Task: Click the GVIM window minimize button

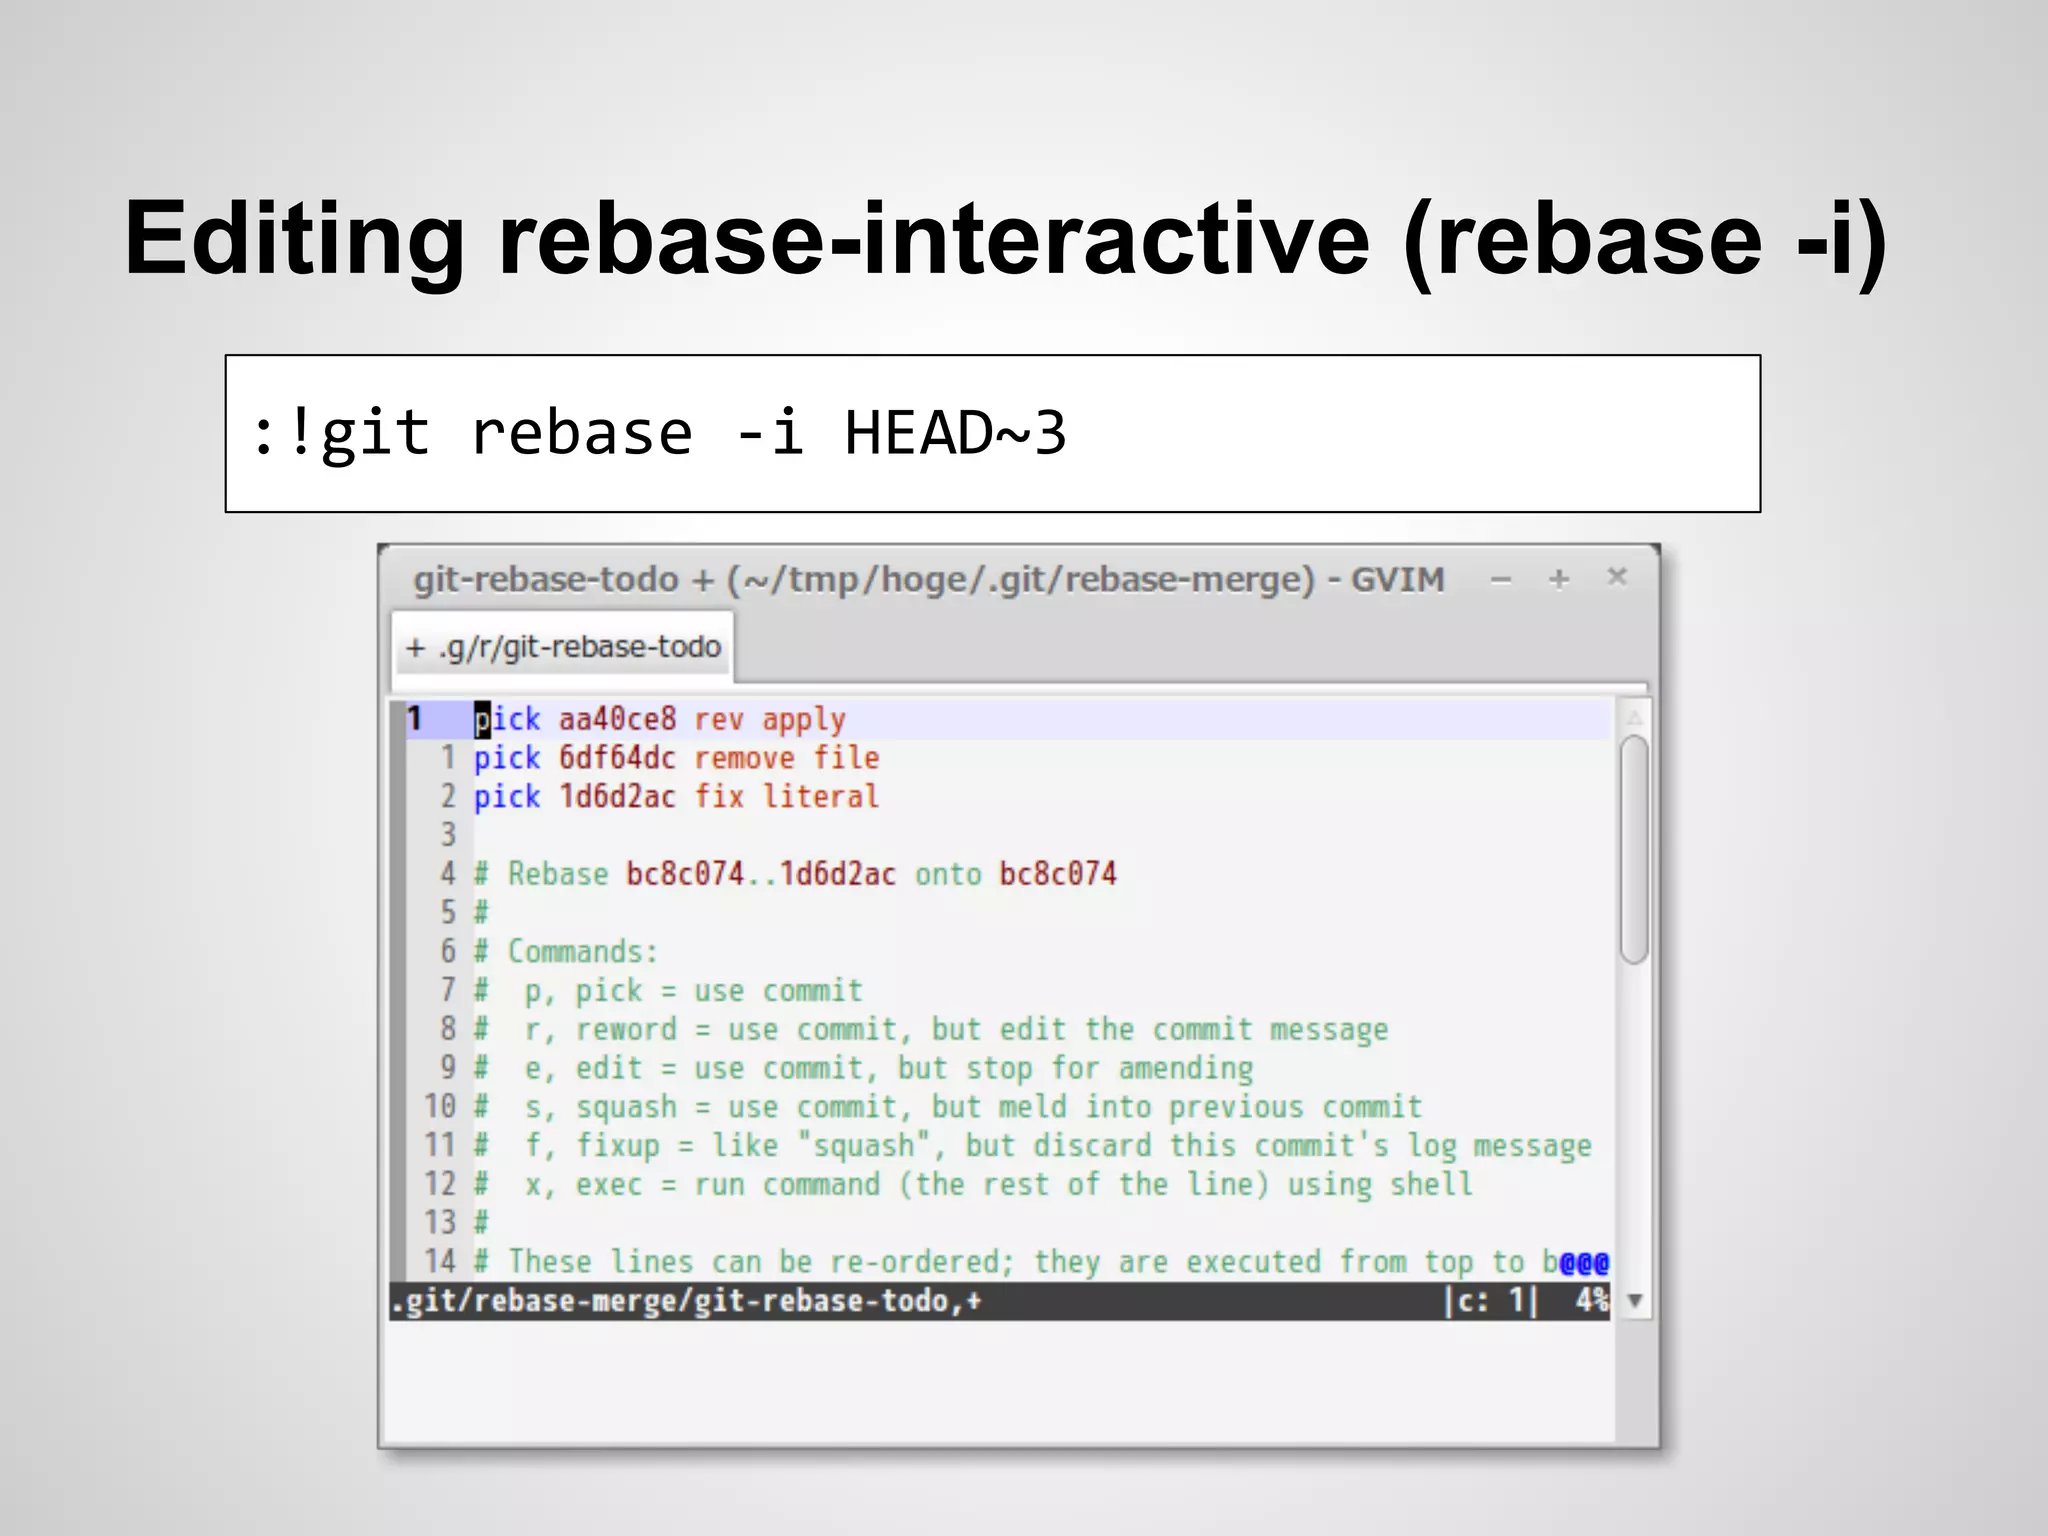Action: (x=1501, y=579)
